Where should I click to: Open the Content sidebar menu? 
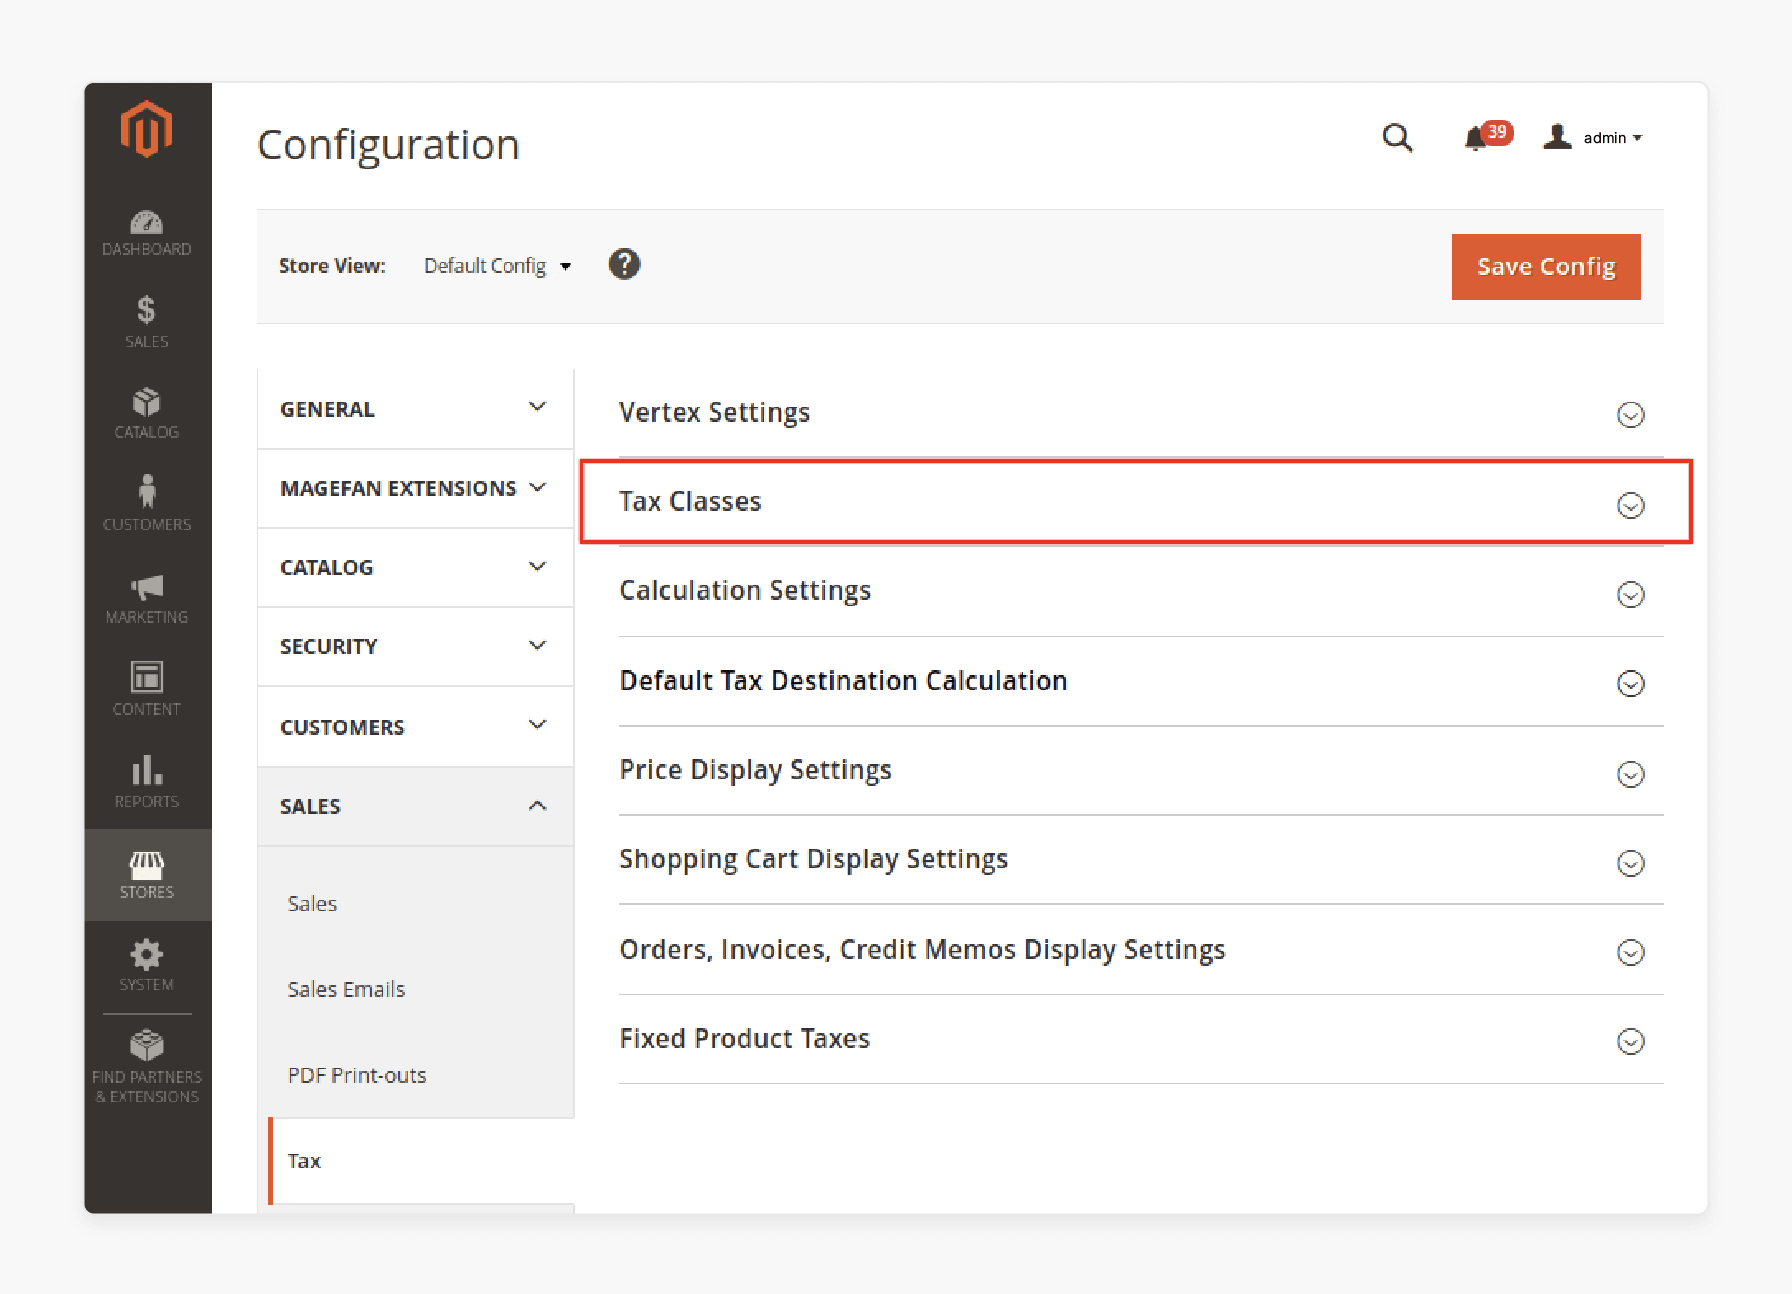click(x=147, y=689)
